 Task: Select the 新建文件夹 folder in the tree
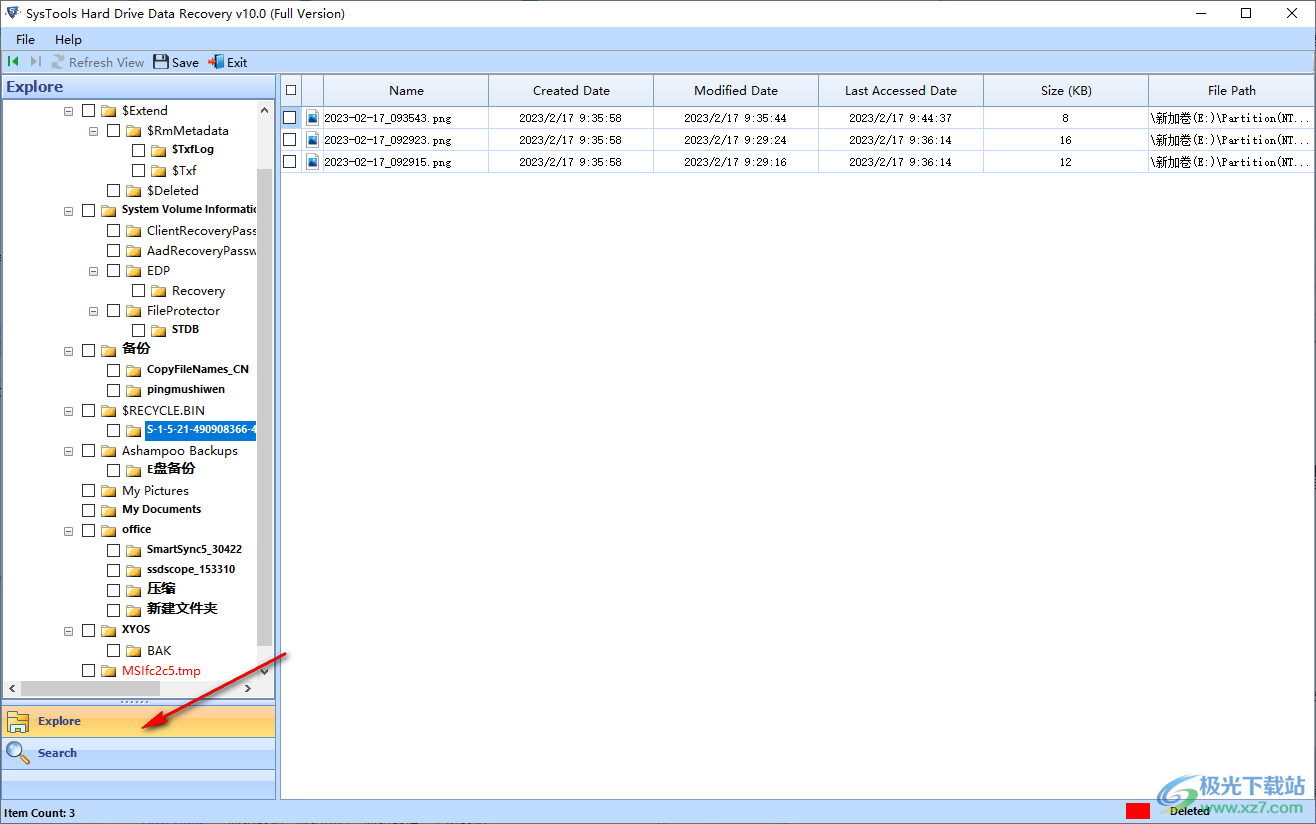(182, 609)
